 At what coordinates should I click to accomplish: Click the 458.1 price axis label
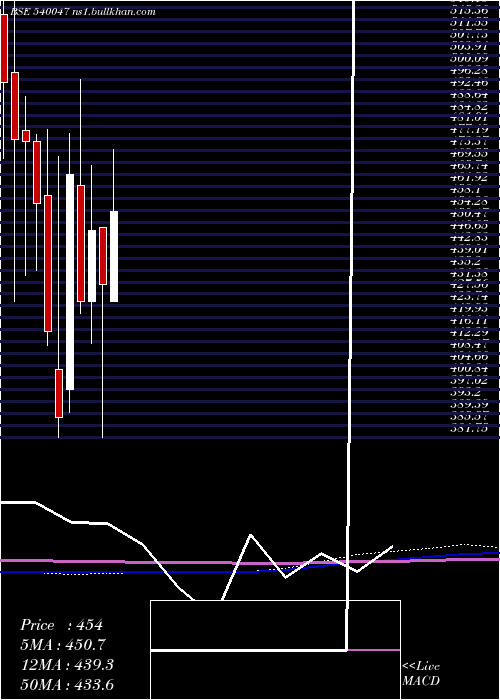click(465, 190)
